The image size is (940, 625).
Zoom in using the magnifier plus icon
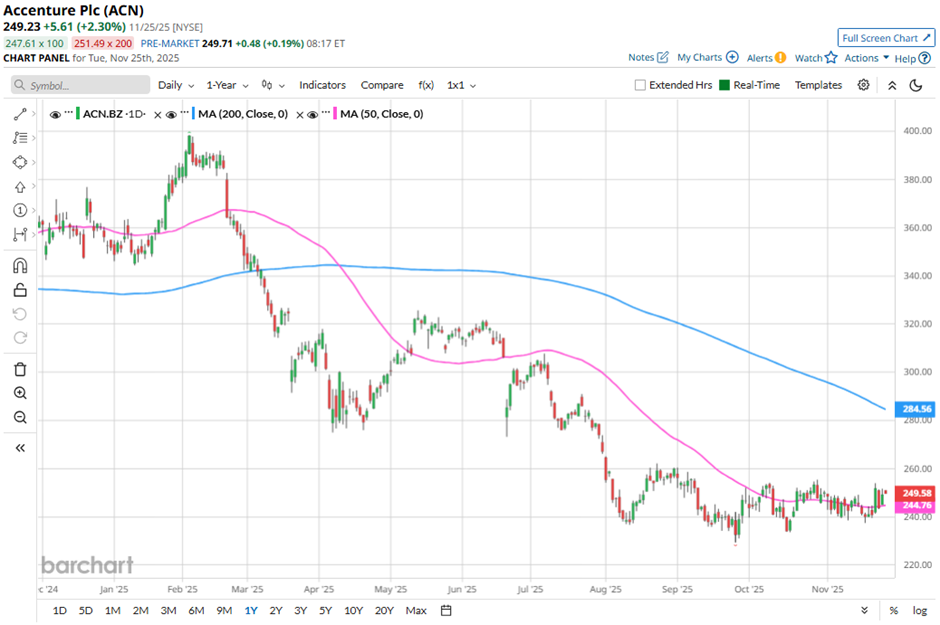point(19,394)
